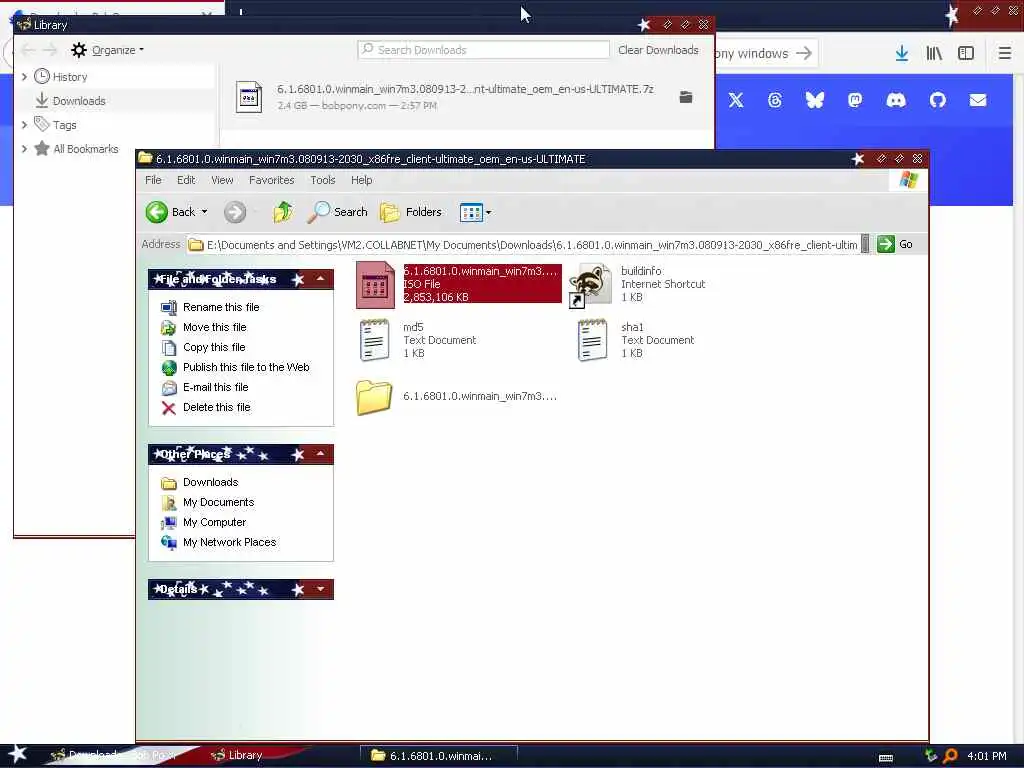
Task: Open My Computer under Other Places
Action: tap(214, 522)
